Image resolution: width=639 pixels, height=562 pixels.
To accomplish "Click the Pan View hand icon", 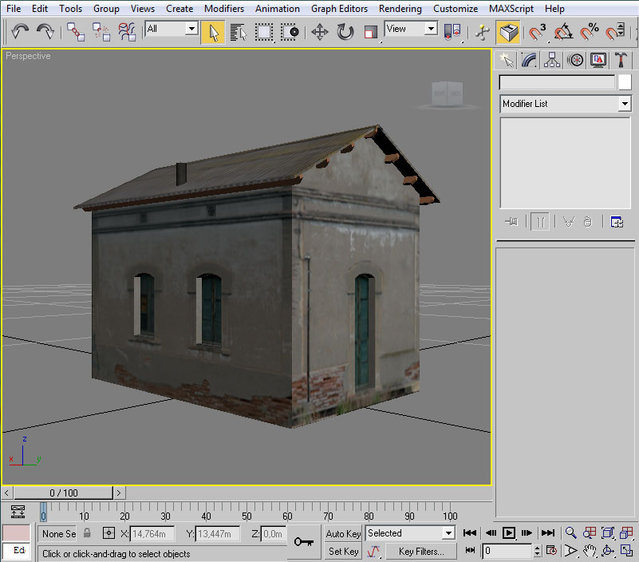I will [590, 551].
